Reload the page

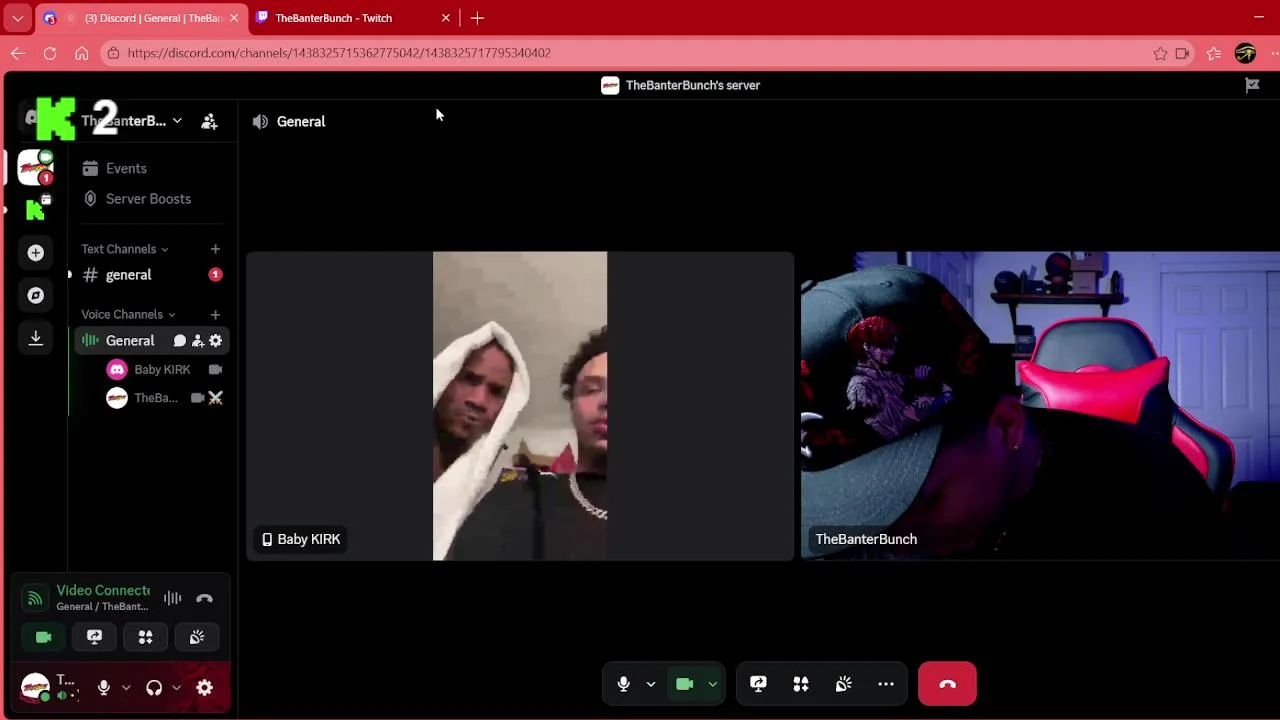point(50,53)
